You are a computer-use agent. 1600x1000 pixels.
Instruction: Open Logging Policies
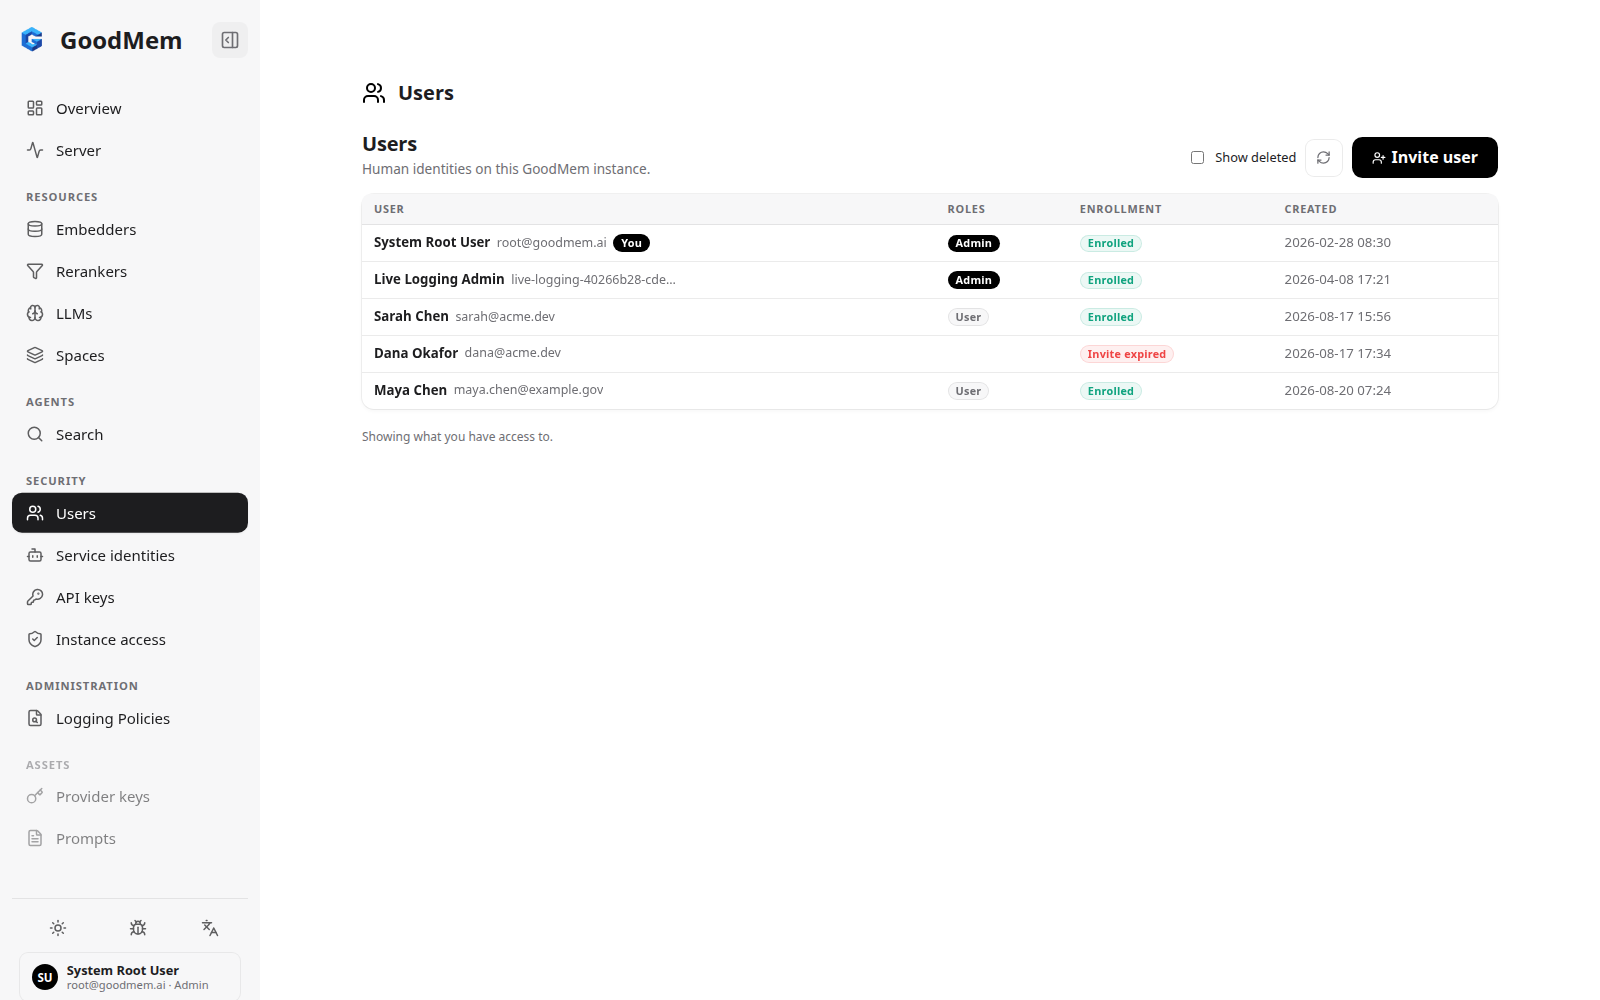130,718
